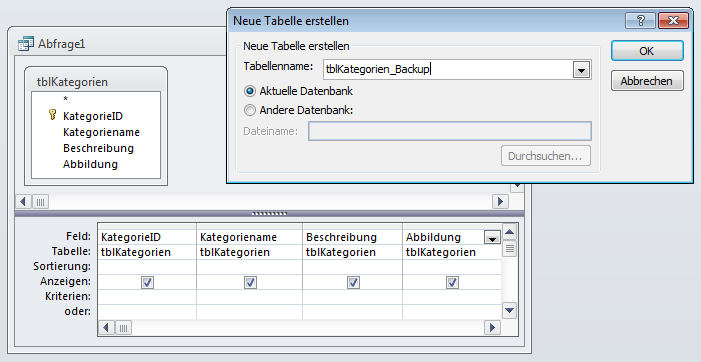Screen dimensions: 701x362
Task: Select Abbildung in the tblKategorien field list
Action: pos(90,164)
